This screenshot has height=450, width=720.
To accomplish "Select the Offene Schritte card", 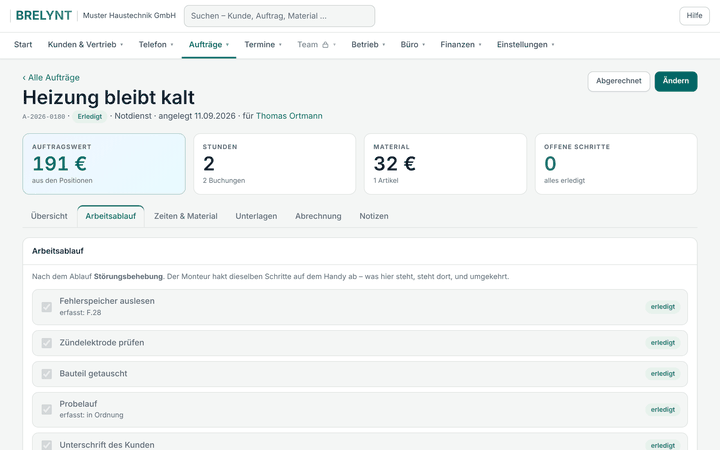I will tap(616, 164).
